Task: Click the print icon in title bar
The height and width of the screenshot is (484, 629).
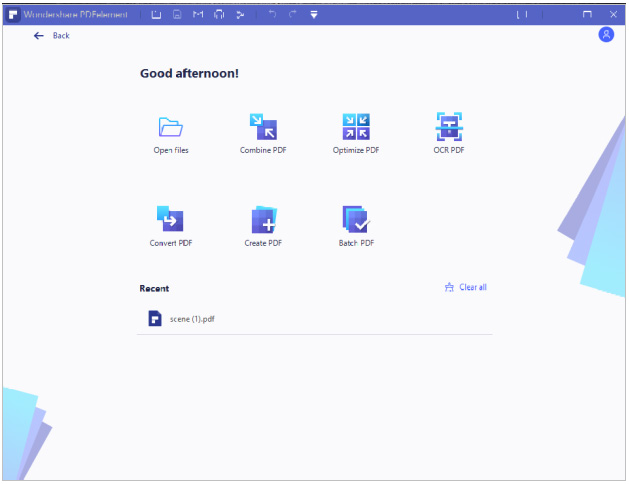Action: point(219,15)
